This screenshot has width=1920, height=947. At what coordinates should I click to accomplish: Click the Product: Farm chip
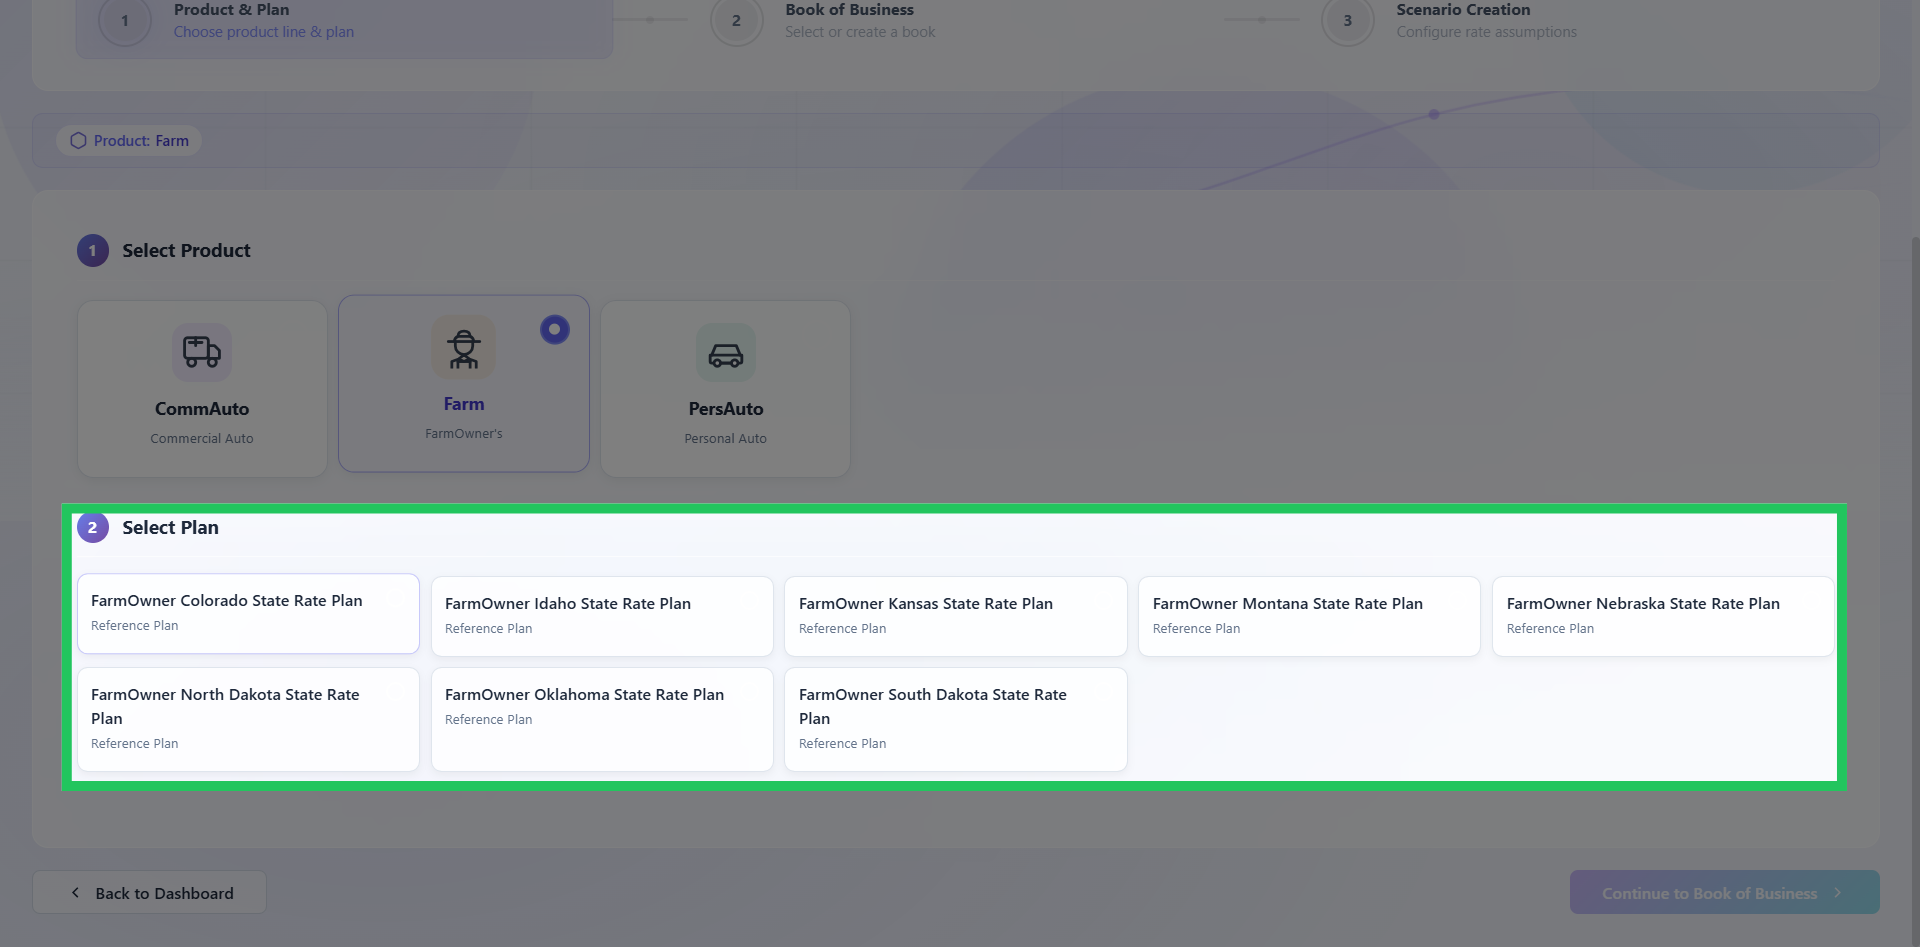[129, 141]
